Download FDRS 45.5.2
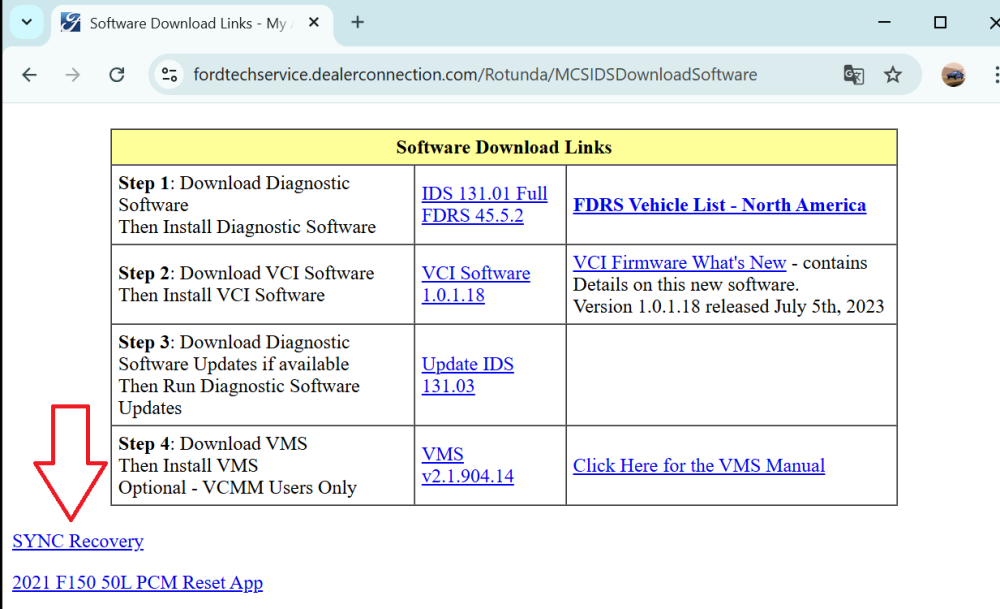Screen dimensions: 1000x609 pos(473,216)
